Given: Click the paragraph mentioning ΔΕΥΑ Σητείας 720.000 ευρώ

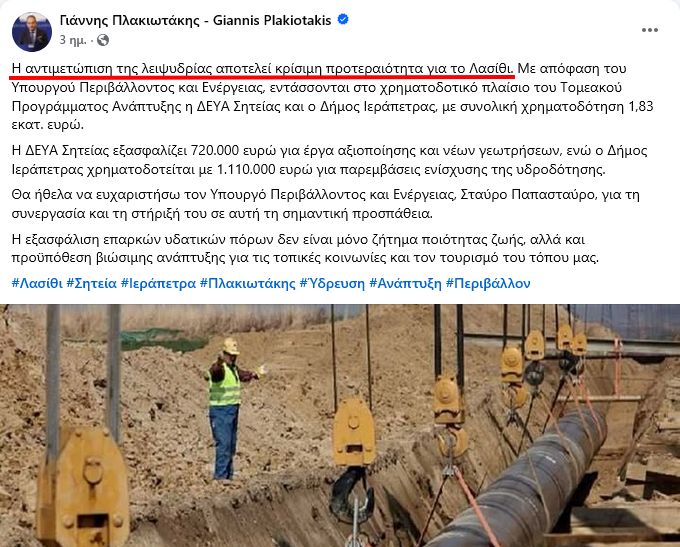Looking at the screenshot, I should pos(330,160).
